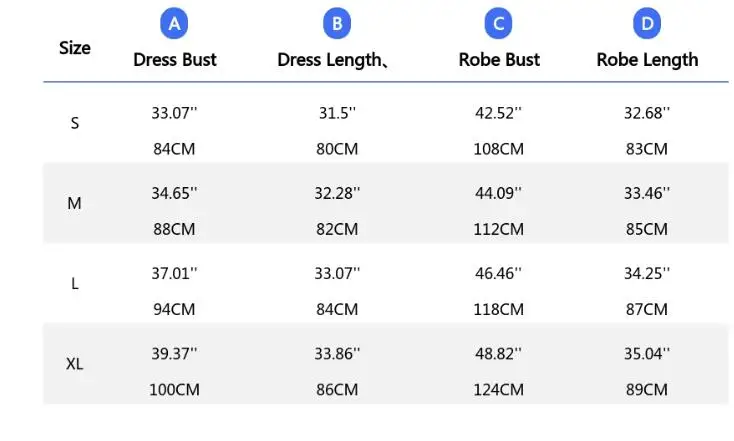Click the 46.46'' robe bust value
Viewport: 734px width, 441px height.
[x=499, y=273]
